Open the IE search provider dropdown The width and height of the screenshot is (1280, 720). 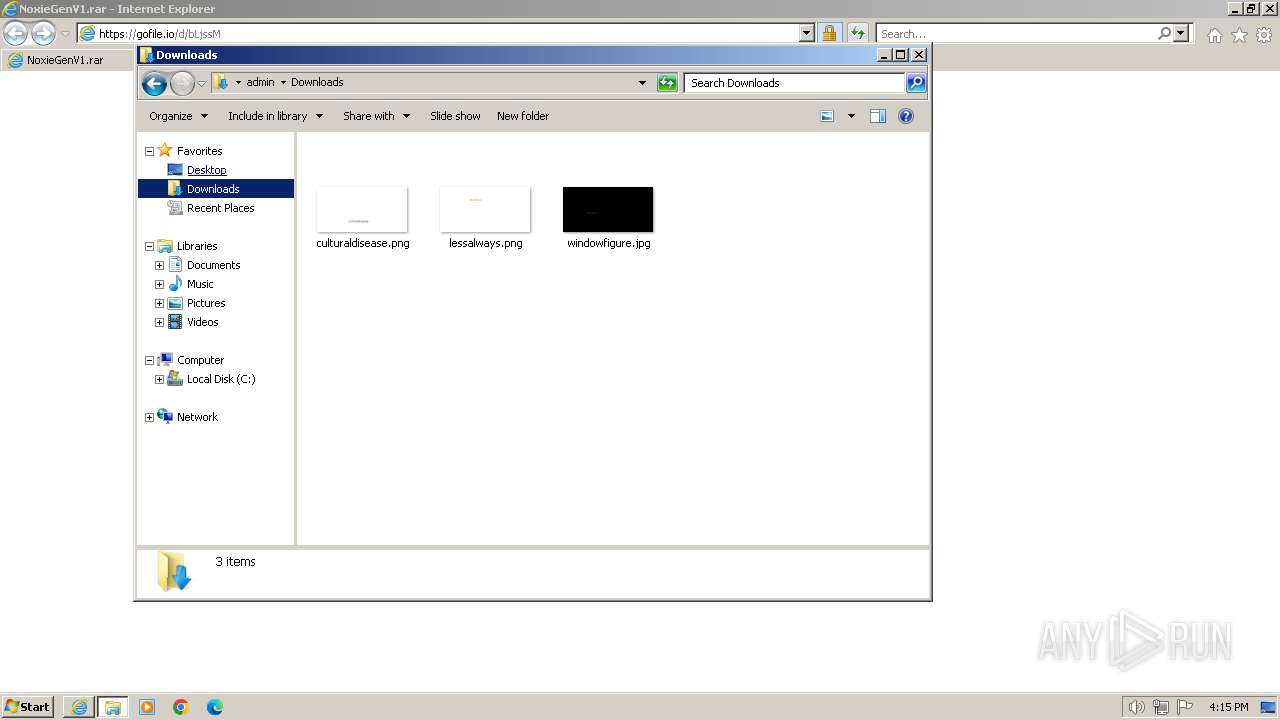tap(1182, 34)
